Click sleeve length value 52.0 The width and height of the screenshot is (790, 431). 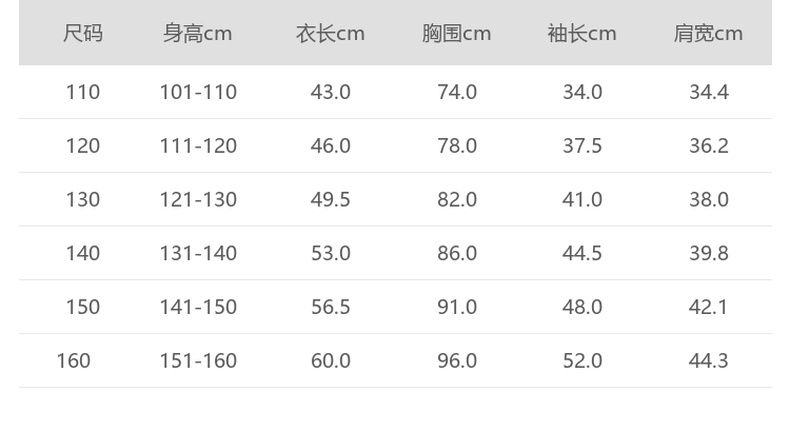click(x=582, y=360)
